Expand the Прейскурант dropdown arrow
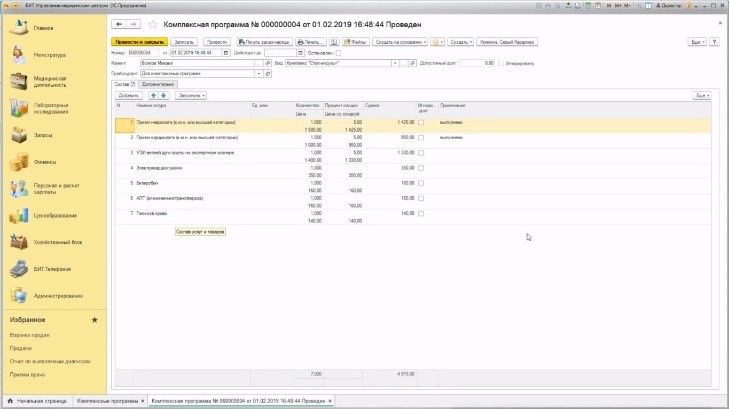 point(259,73)
